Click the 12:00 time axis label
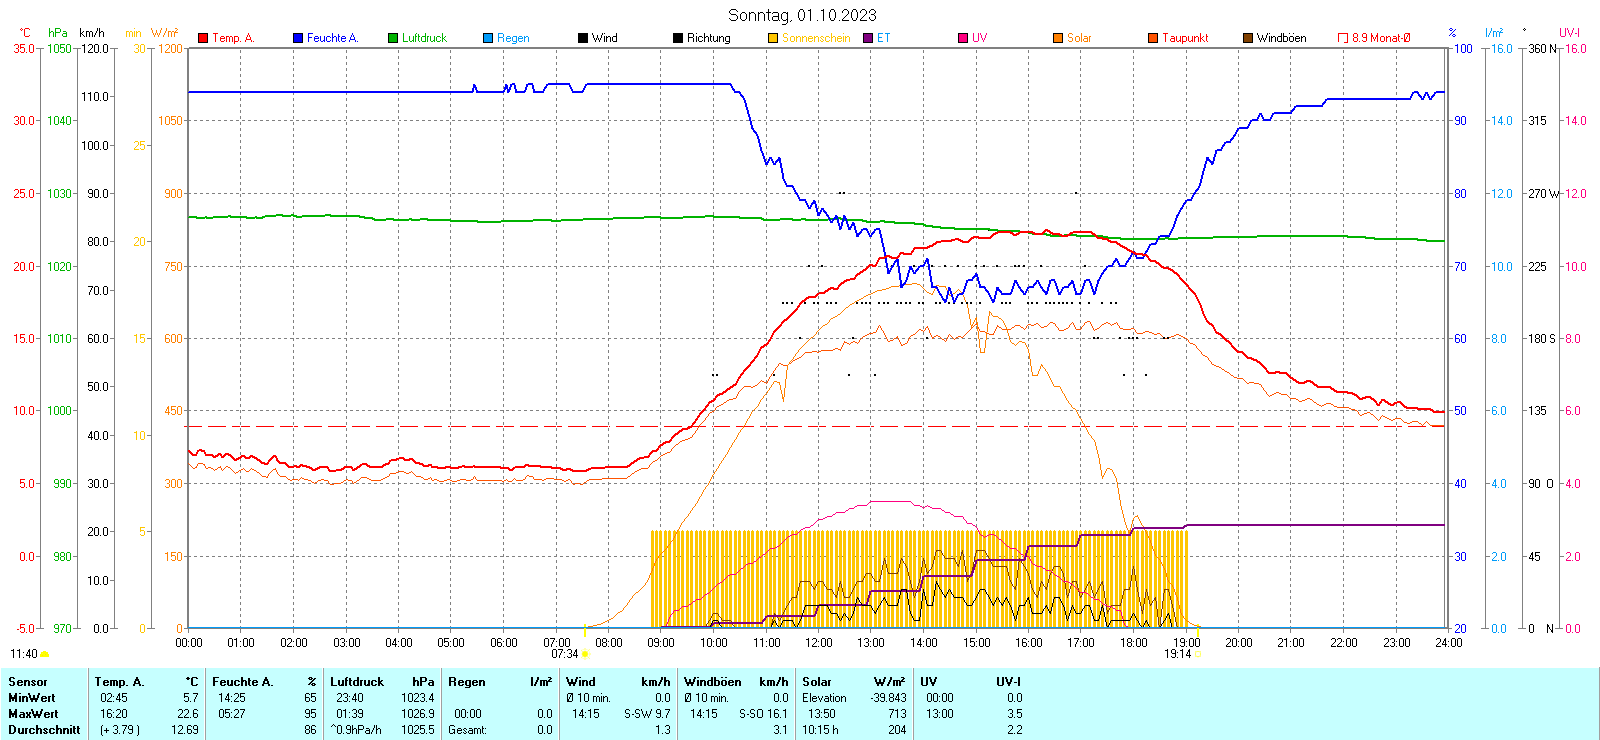Image resolution: width=1600 pixels, height=740 pixels. 819,643
